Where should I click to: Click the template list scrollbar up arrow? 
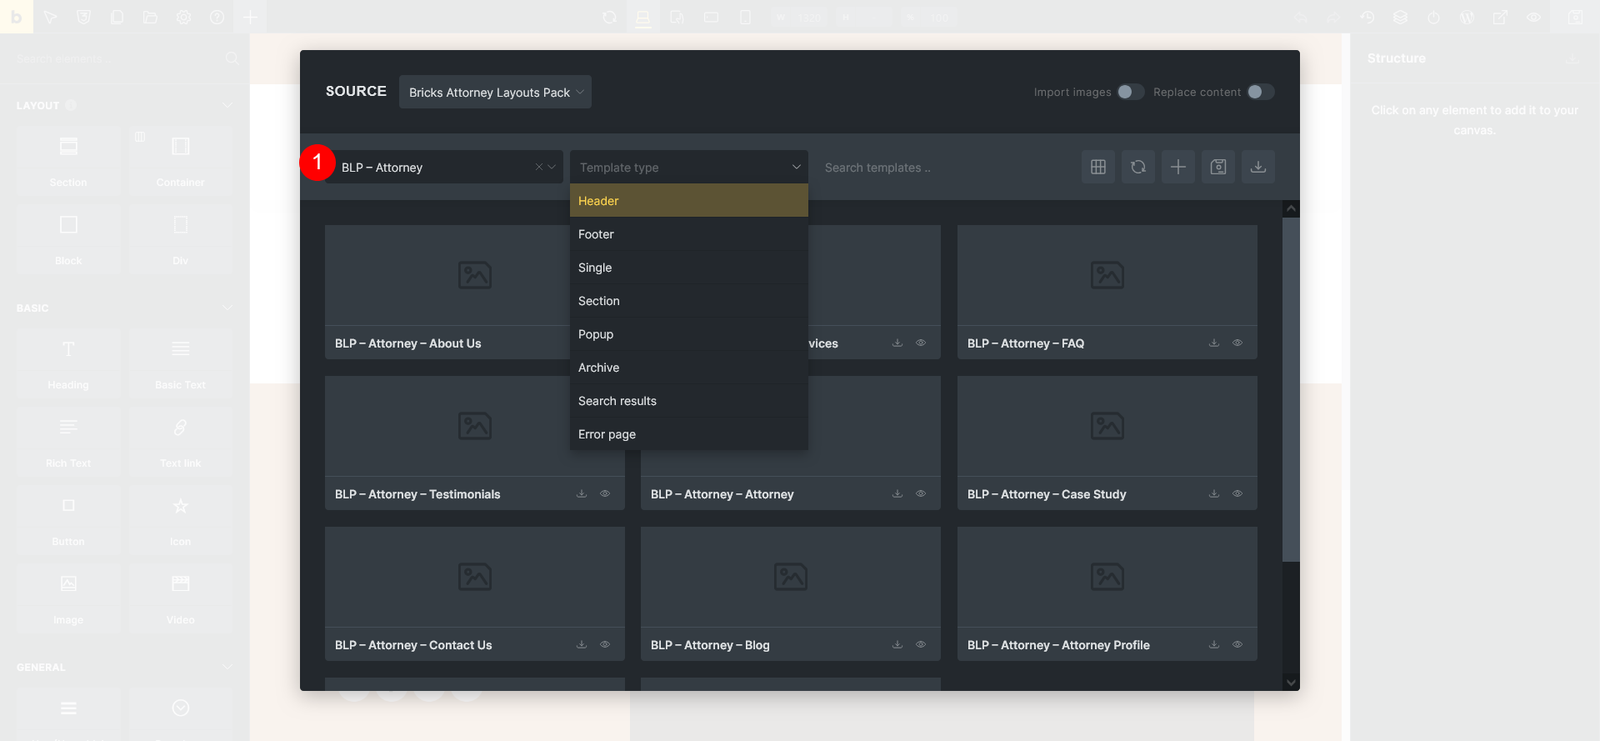pyautogui.click(x=1291, y=209)
